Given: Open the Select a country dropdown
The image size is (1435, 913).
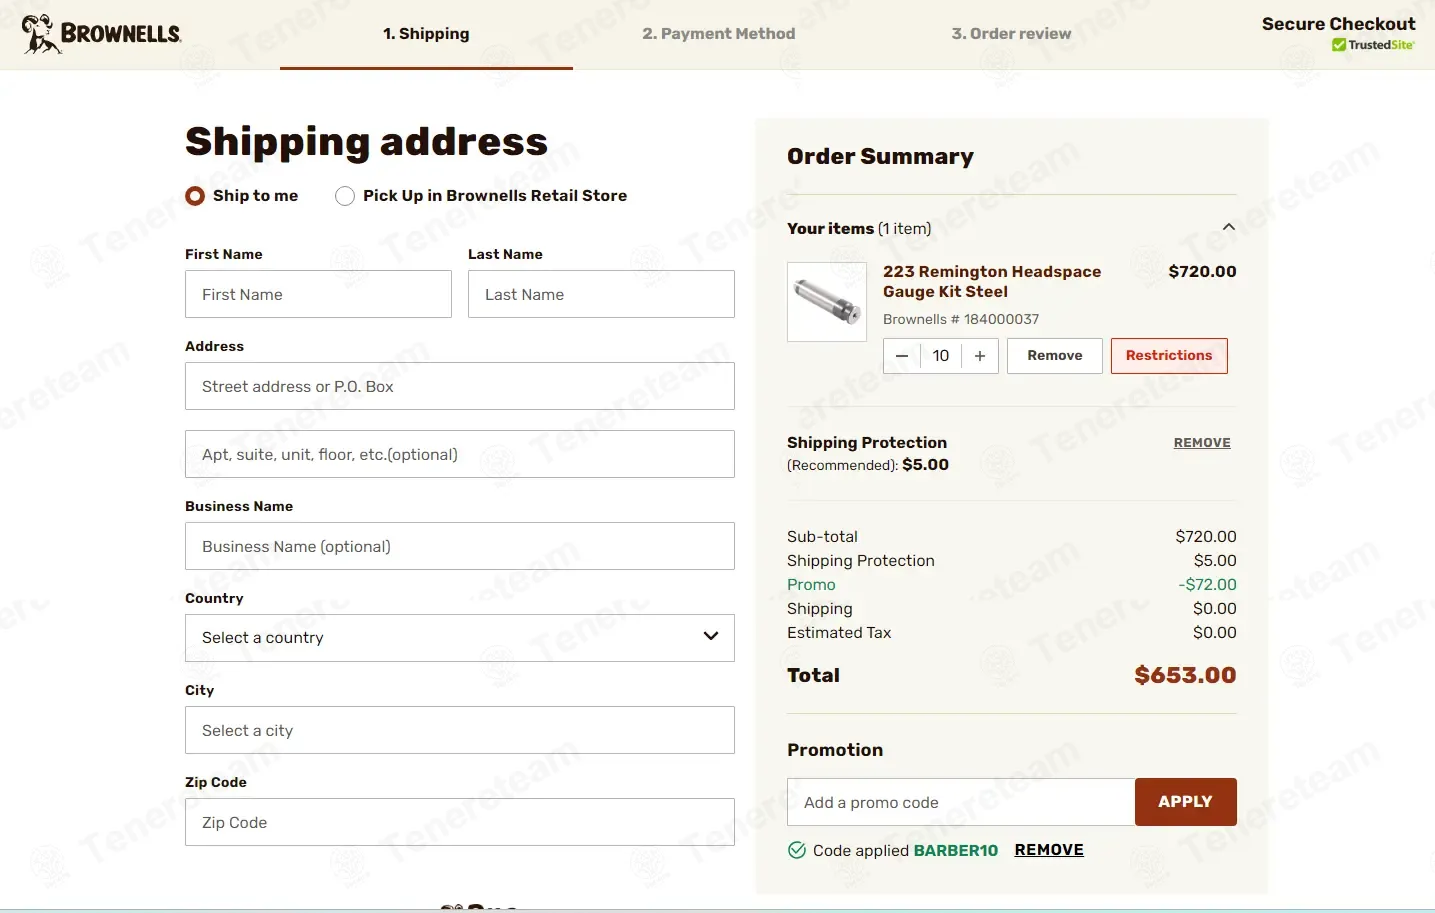Looking at the screenshot, I should pyautogui.click(x=460, y=638).
